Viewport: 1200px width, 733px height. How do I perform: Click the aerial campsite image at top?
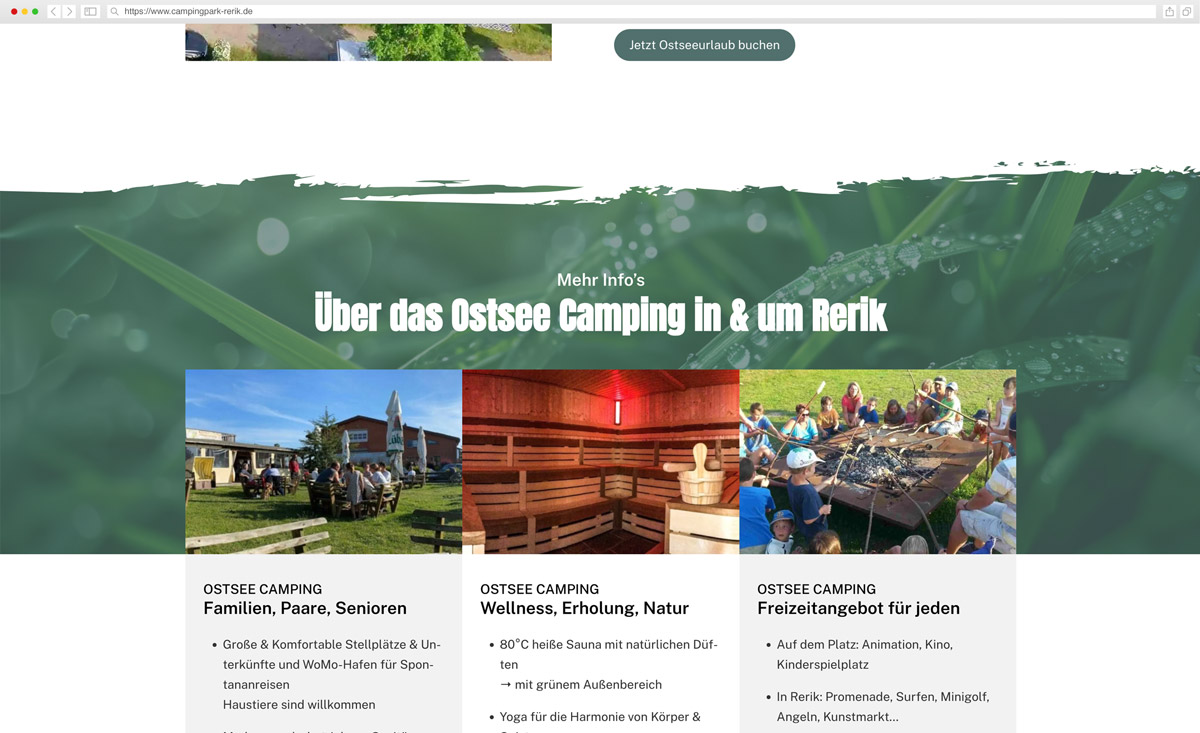(x=368, y=42)
